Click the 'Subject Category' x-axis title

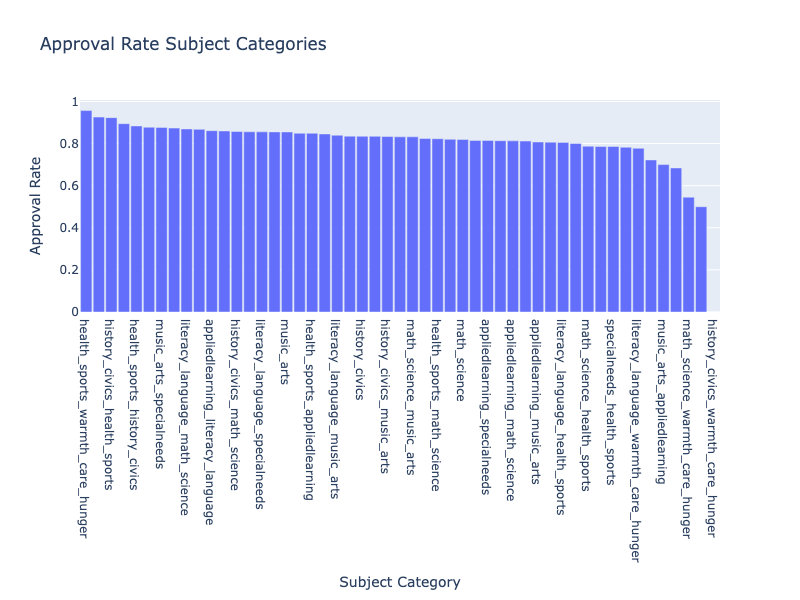(x=400, y=582)
